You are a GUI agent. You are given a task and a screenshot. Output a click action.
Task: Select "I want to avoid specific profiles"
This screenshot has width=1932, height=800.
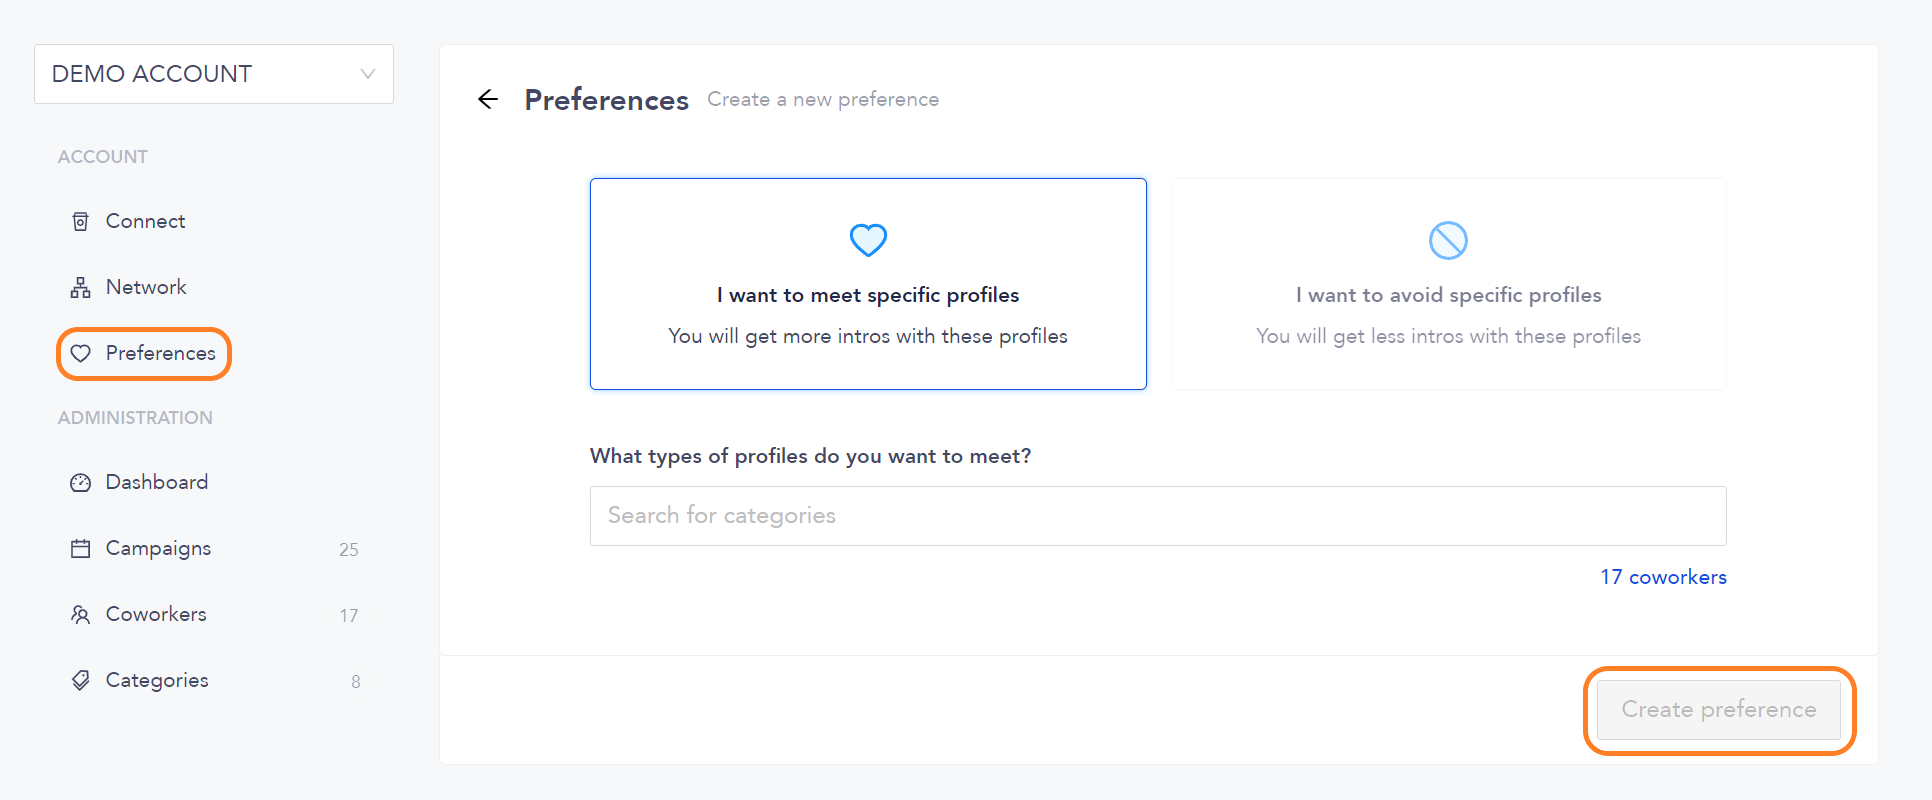click(x=1448, y=284)
